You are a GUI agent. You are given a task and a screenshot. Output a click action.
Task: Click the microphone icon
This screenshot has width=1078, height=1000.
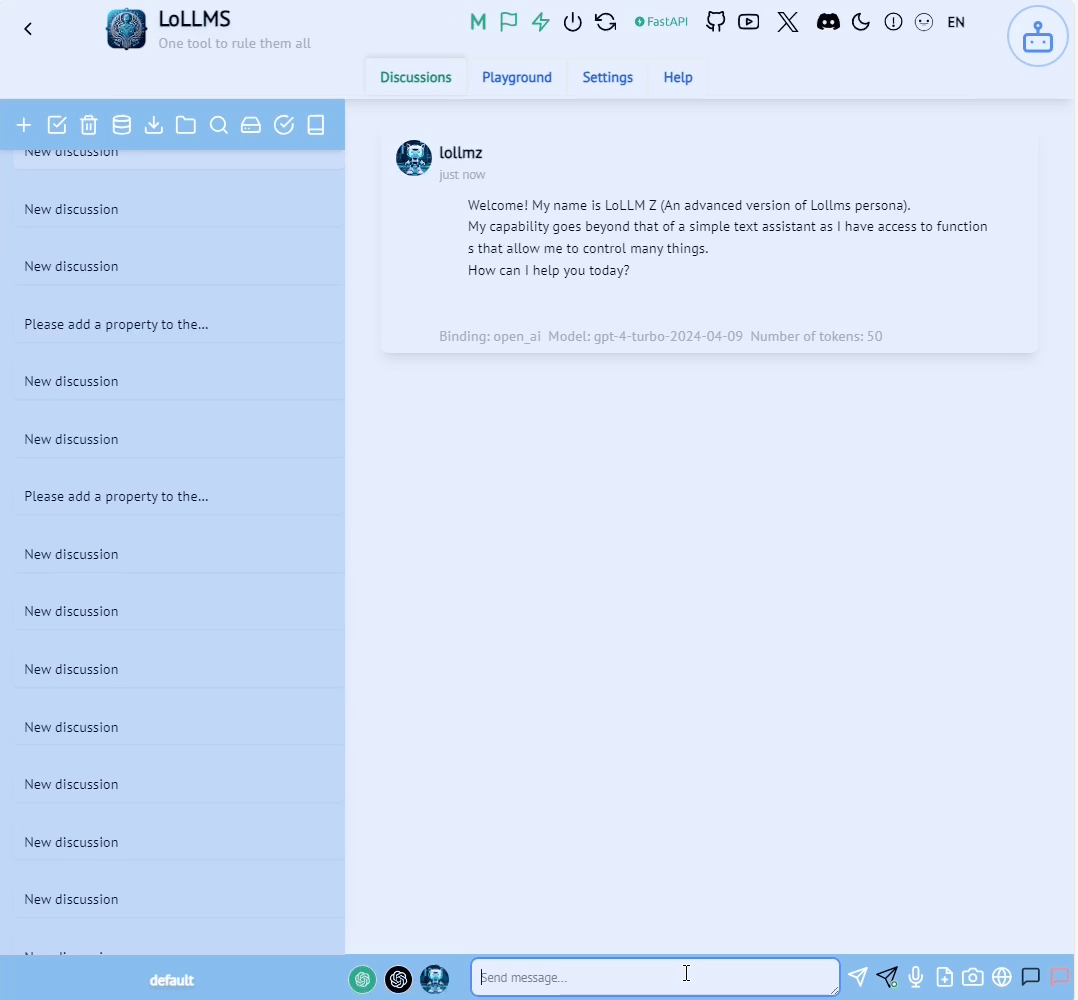point(916,976)
